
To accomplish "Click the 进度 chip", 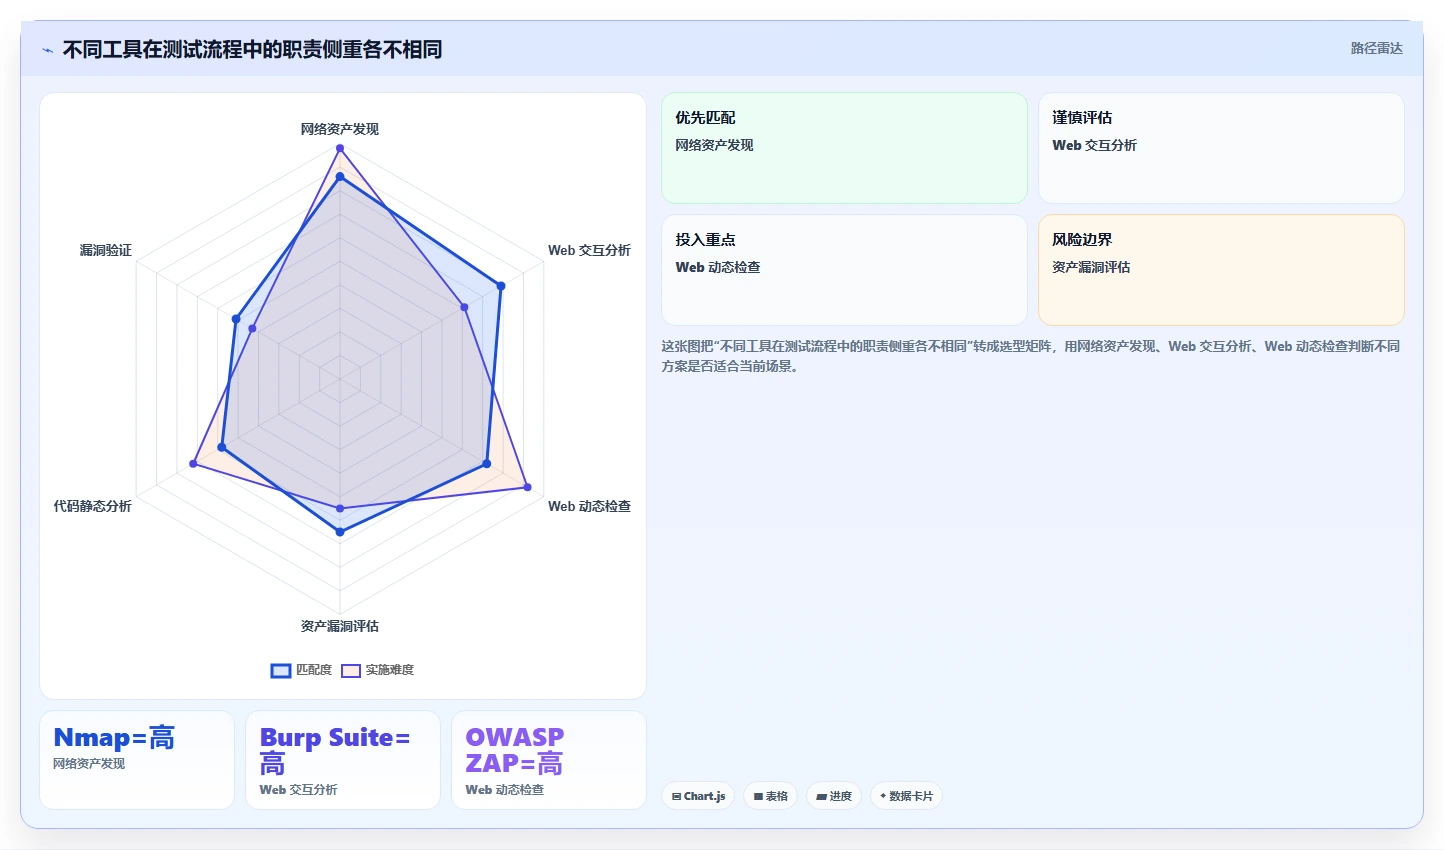I will 834,796.
